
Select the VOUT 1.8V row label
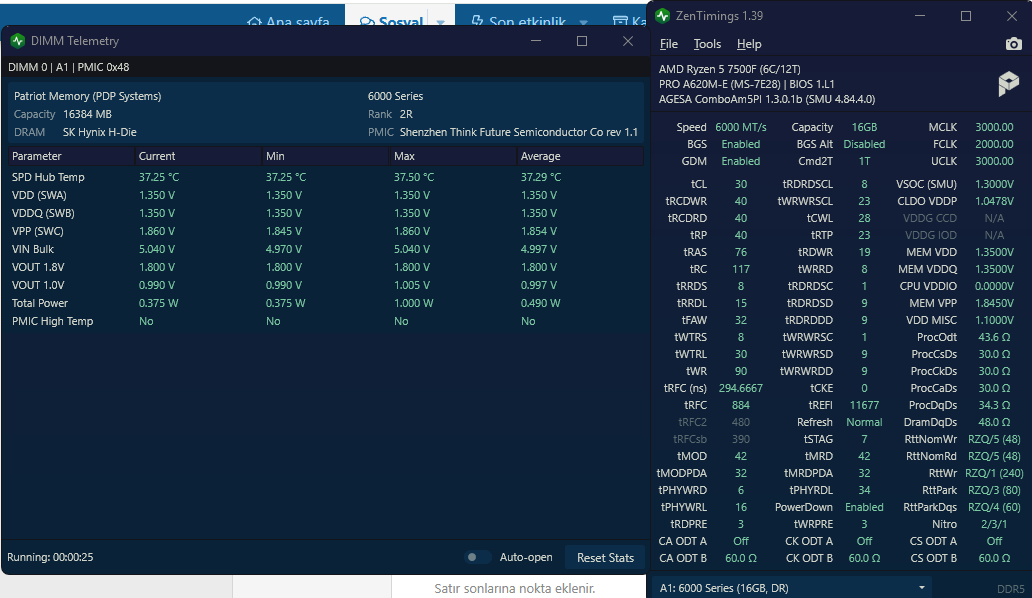tap(38, 267)
